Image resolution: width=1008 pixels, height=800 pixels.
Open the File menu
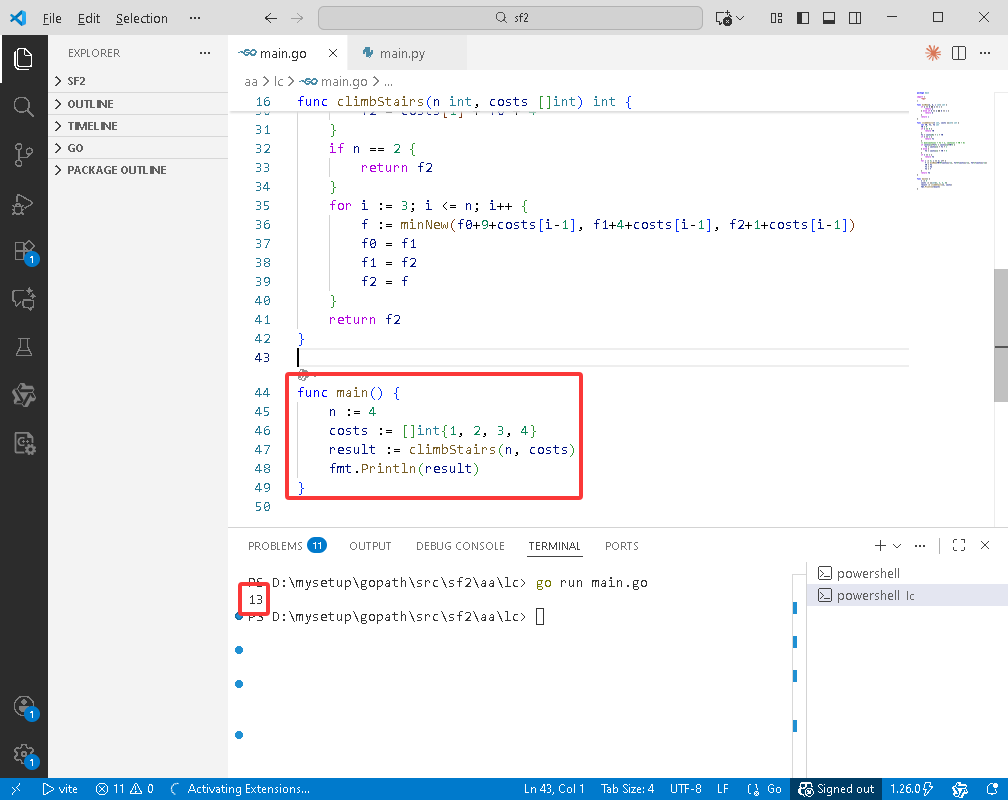pos(52,18)
